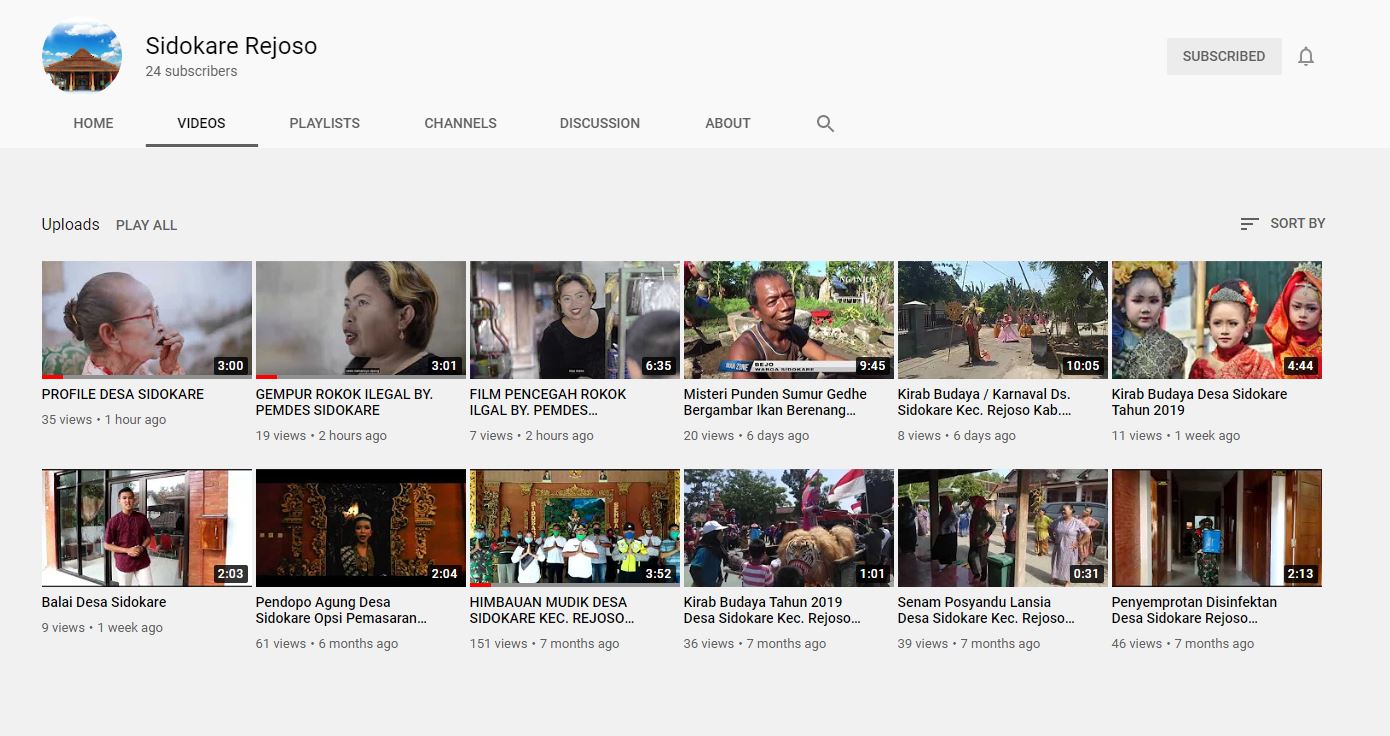Select the Discussion tab
This screenshot has height=736, width=1390.
click(599, 124)
